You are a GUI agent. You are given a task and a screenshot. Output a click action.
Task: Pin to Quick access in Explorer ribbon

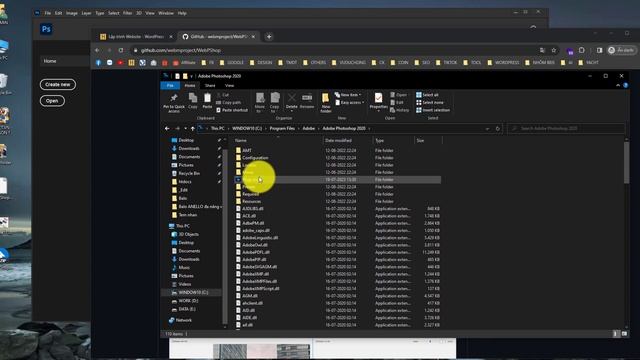[x=174, y=102]
